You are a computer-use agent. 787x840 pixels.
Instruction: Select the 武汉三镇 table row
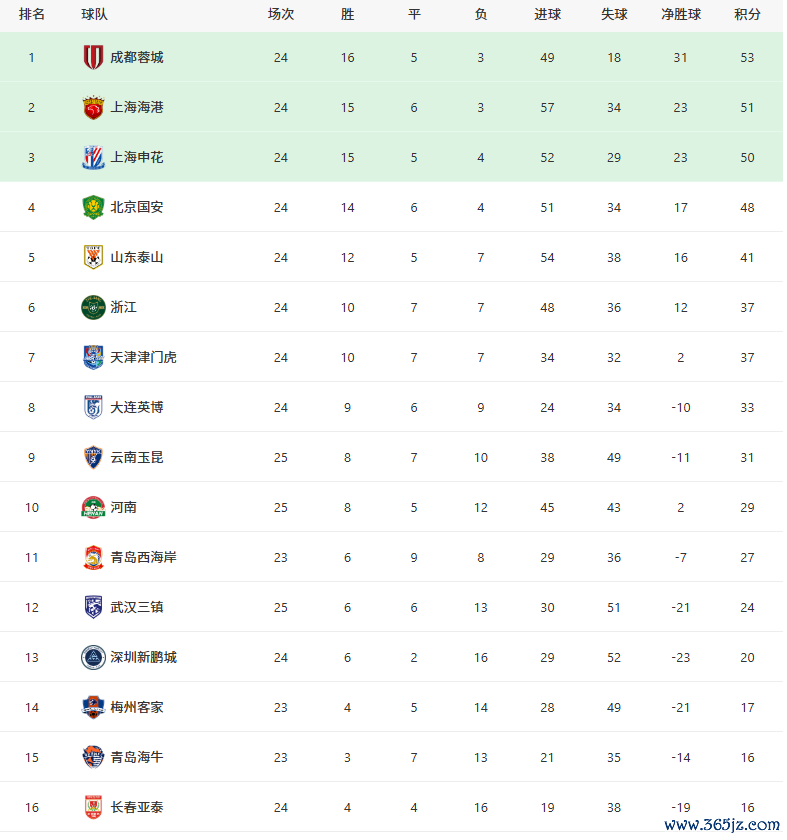(x=392, y=608)
